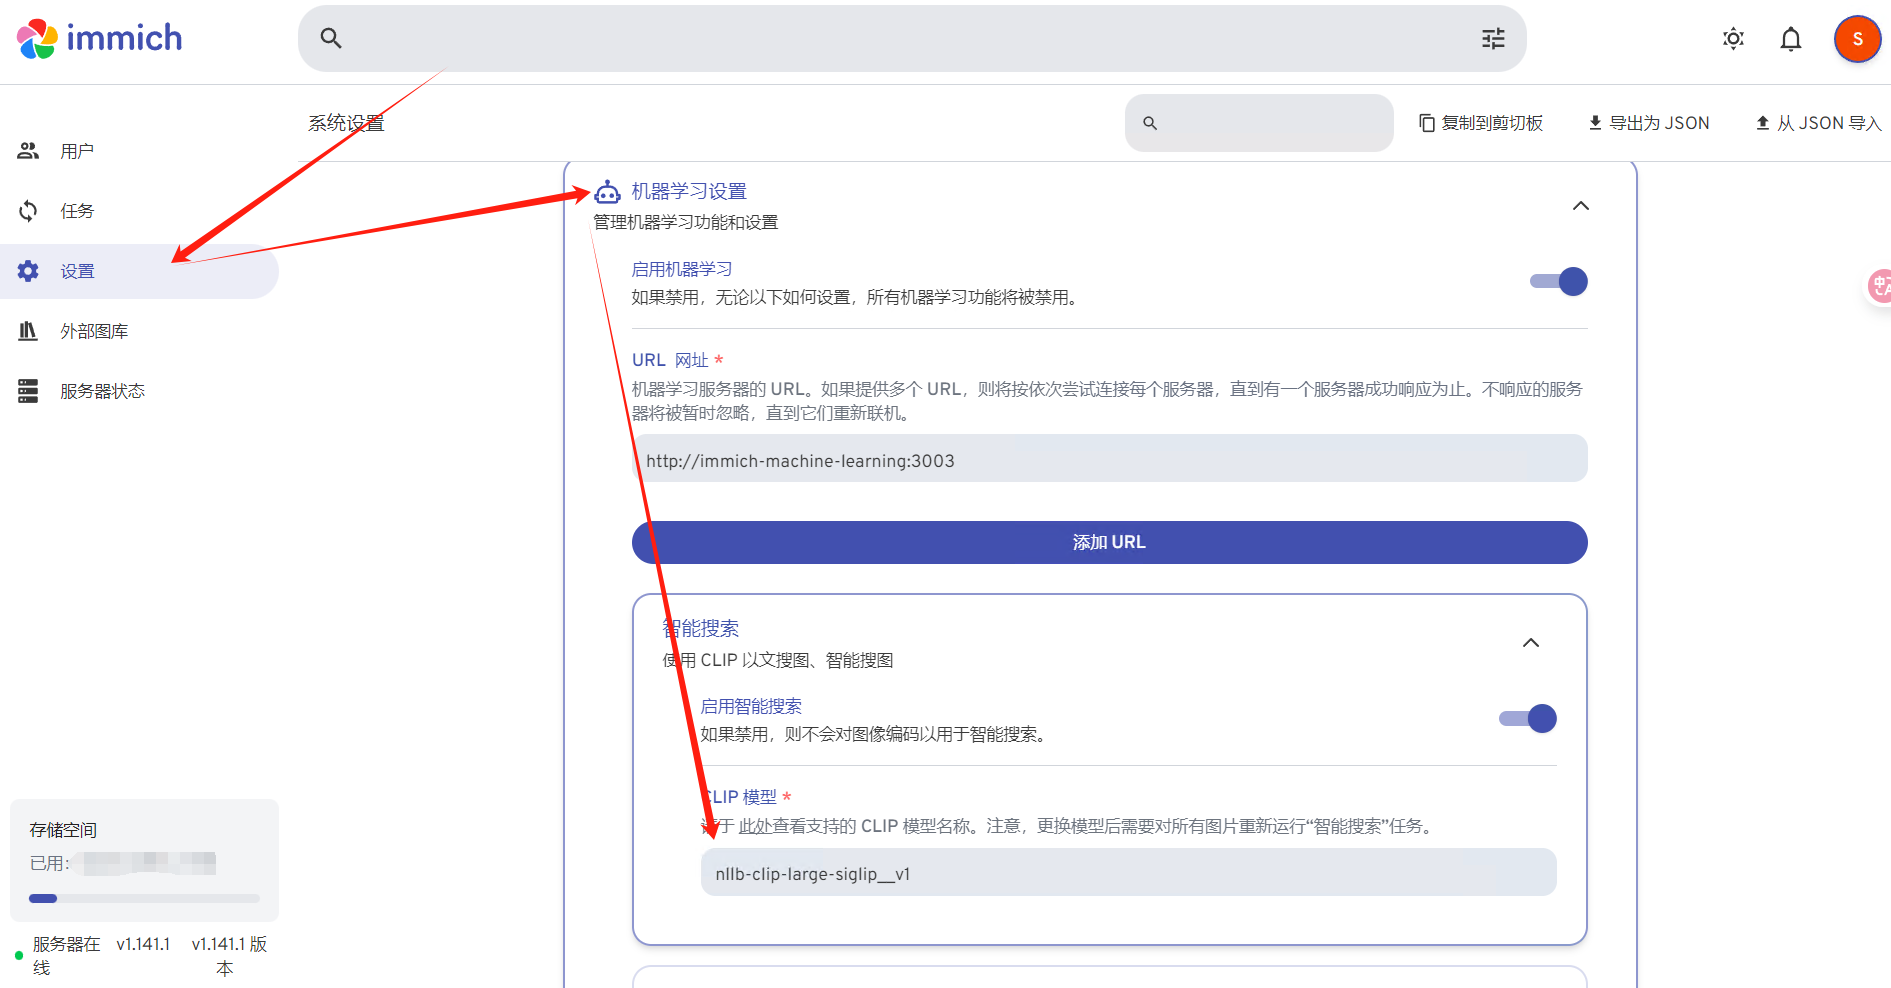Disable the 启用机器学习 toggle
The height and width of the screenshot is (988, 1891).
(x=1559, y=282)
